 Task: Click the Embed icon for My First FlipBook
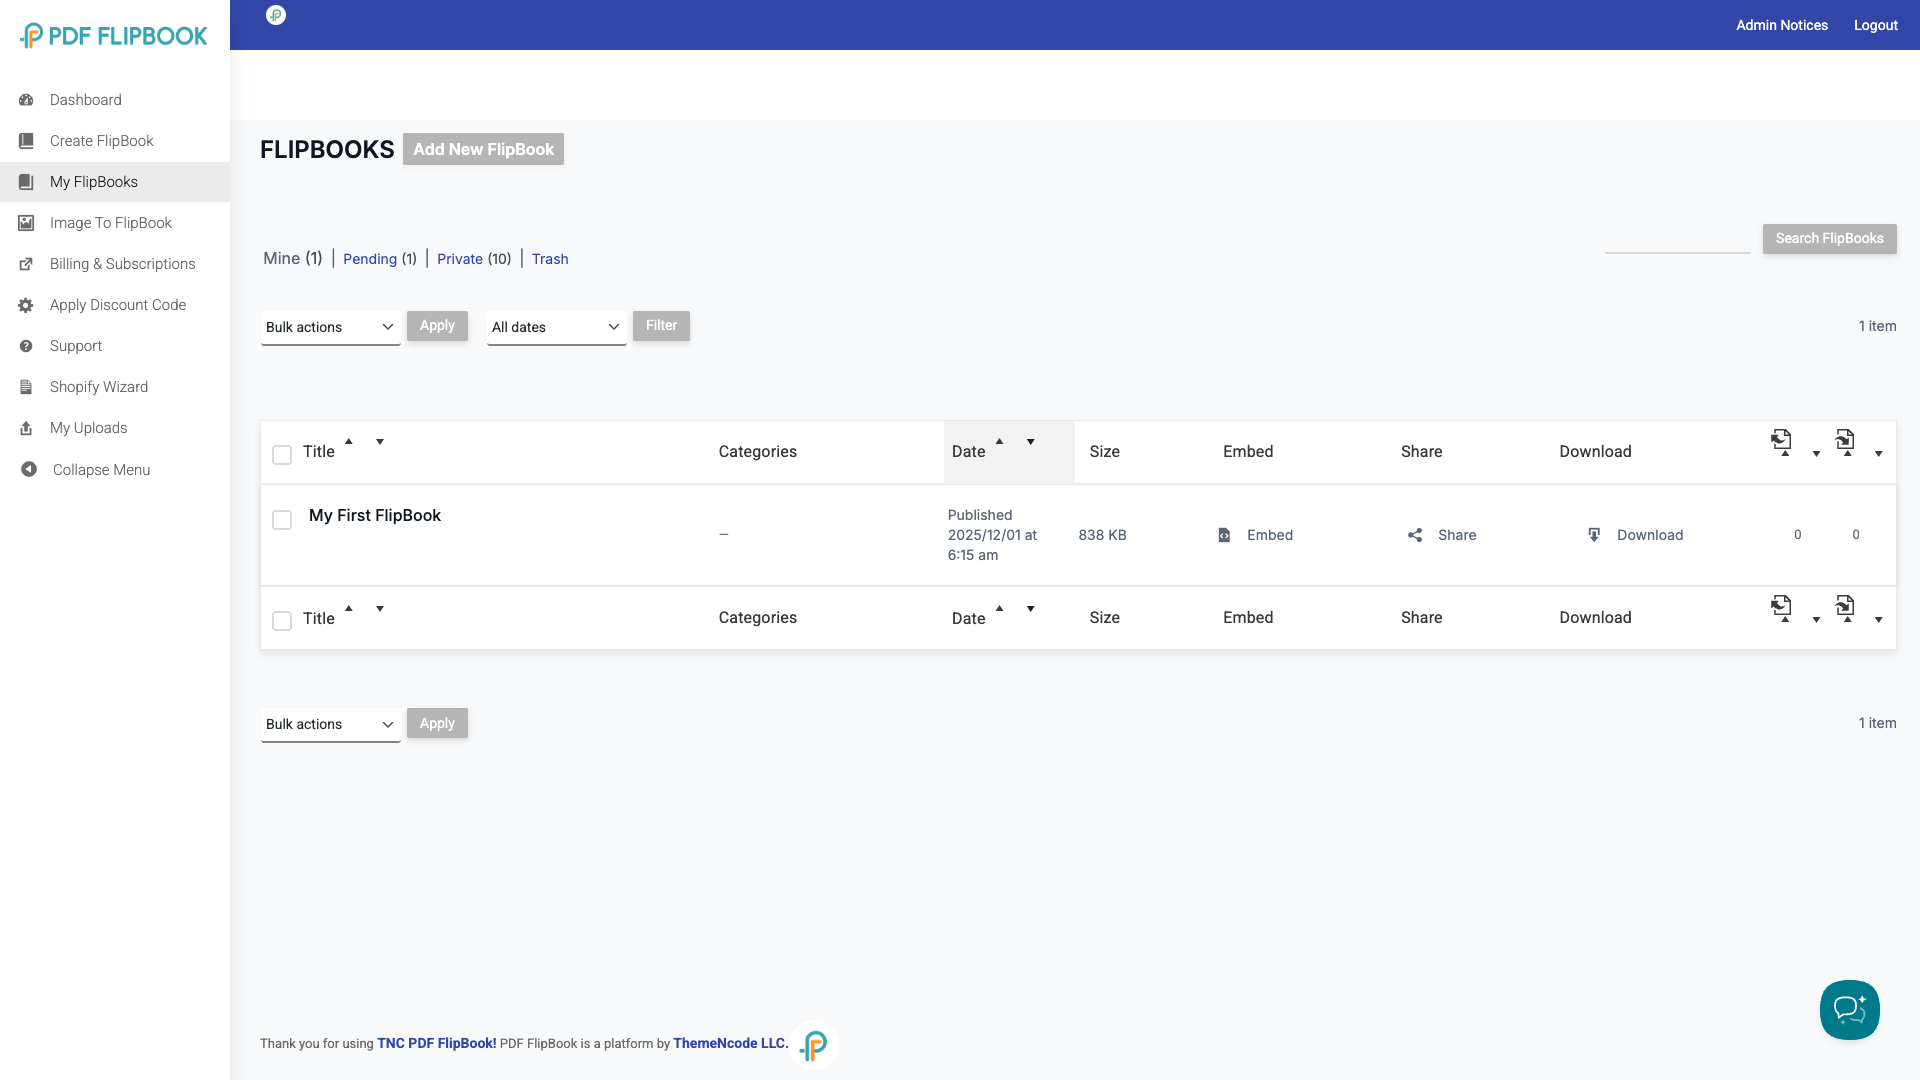[x=1224, y=535]
